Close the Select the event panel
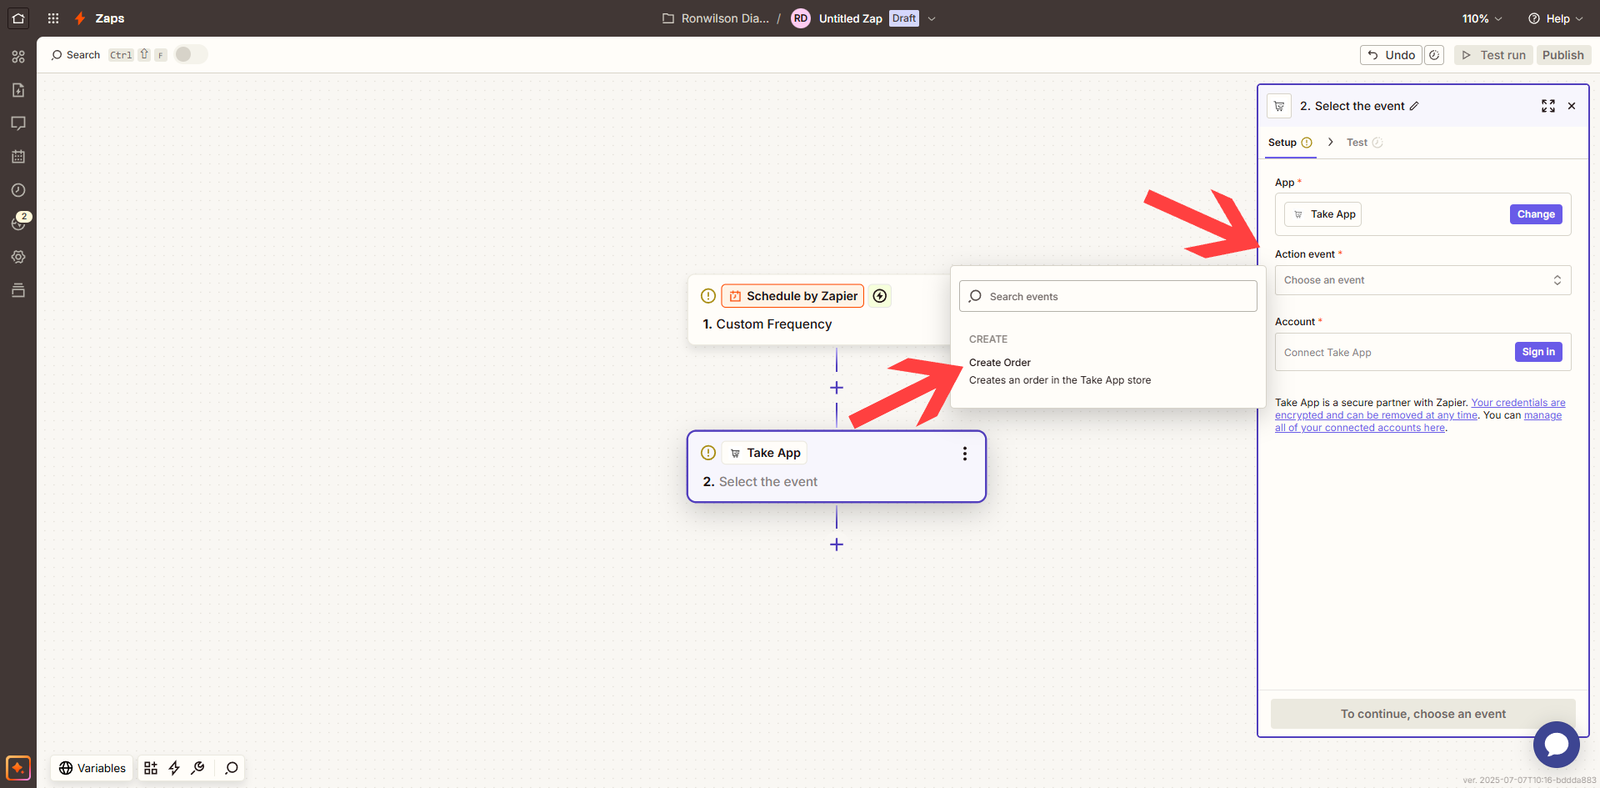Screen dimensions: 1600x788 point(1572,106)
